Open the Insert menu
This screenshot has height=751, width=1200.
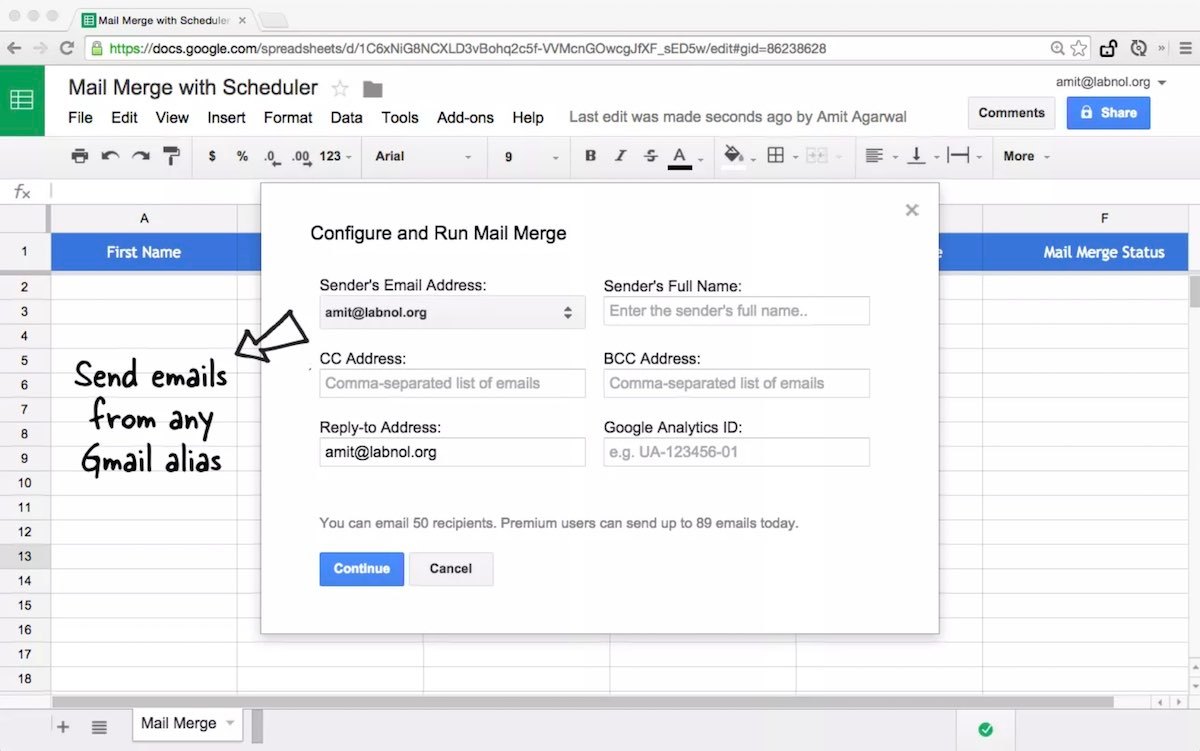(x=226, y=117)
